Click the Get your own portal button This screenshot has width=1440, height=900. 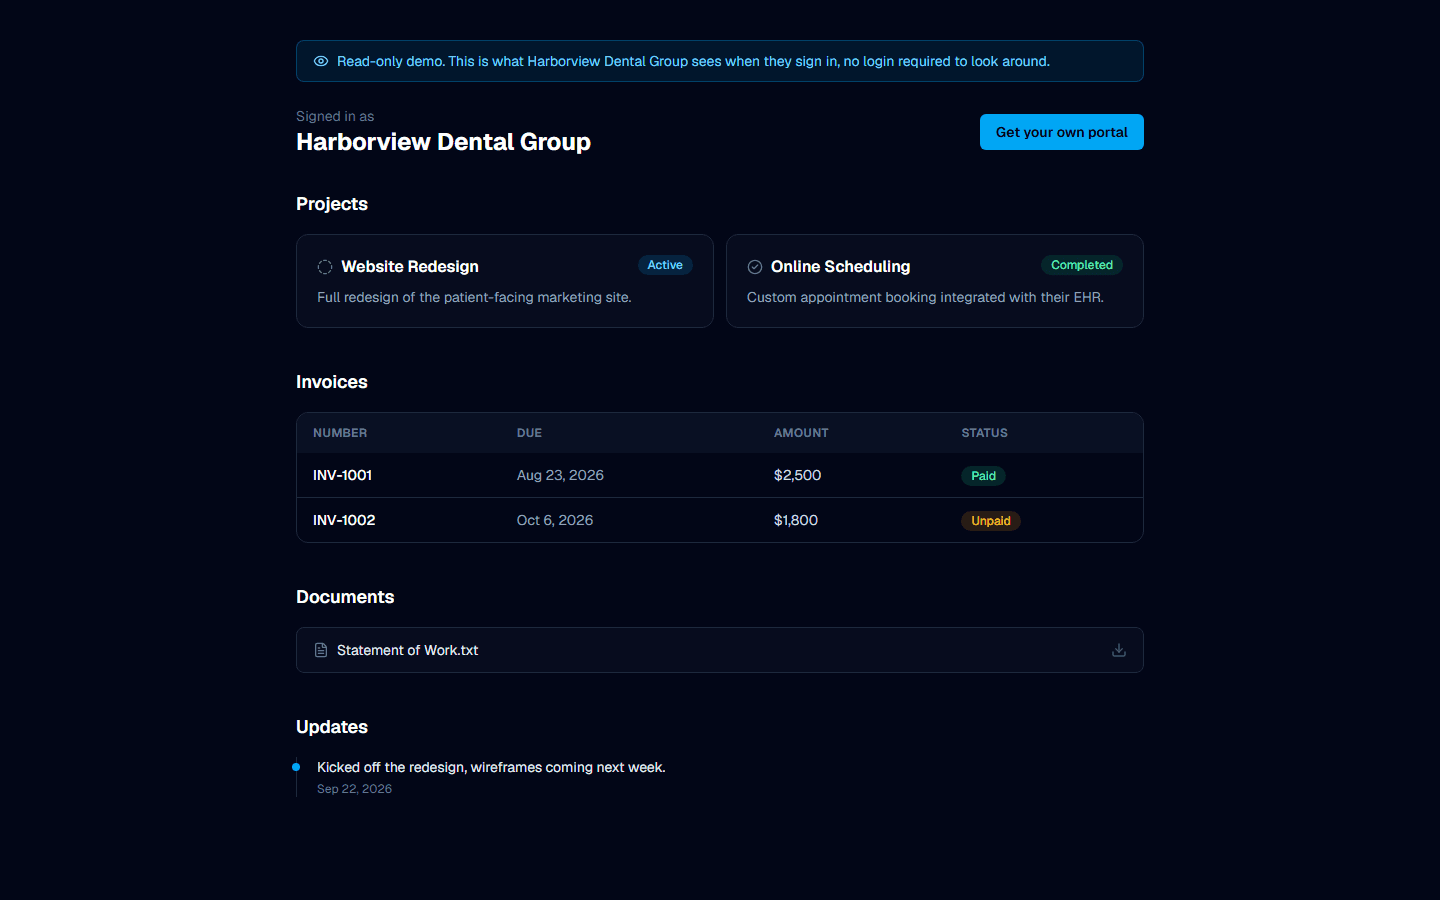click(1062, 132)
